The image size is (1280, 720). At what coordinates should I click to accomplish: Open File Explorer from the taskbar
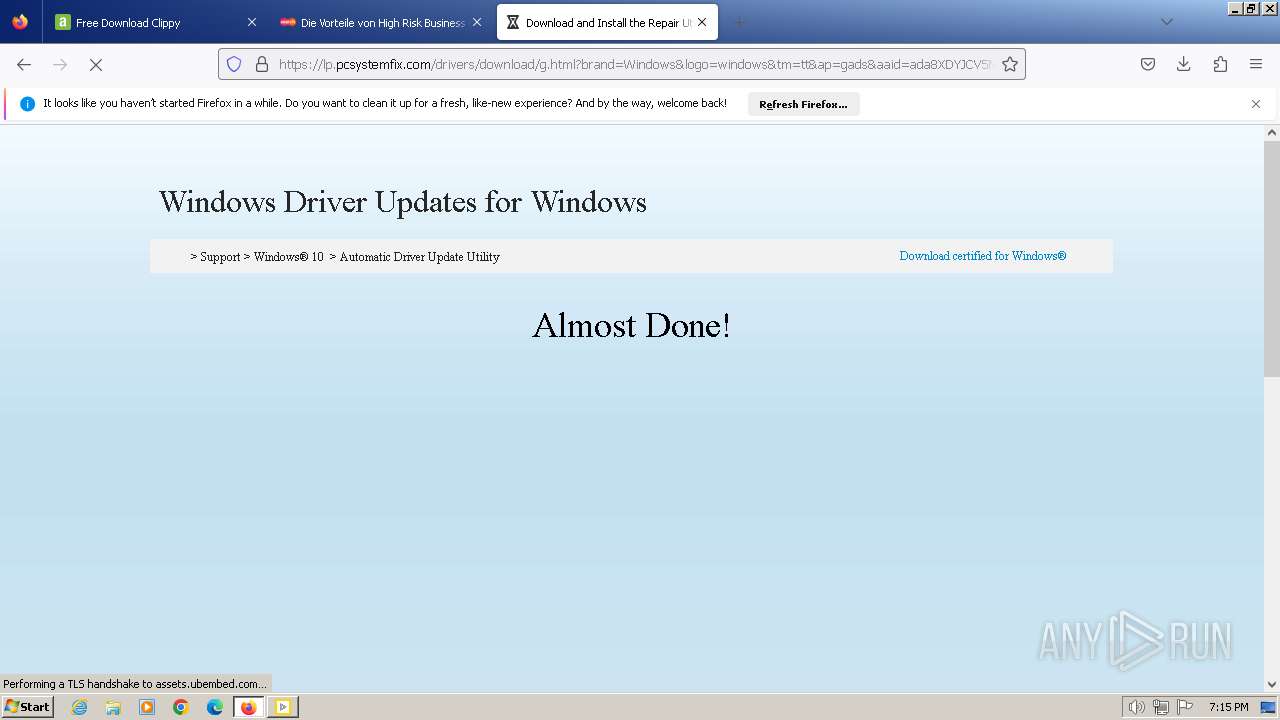tap(113, 707)
